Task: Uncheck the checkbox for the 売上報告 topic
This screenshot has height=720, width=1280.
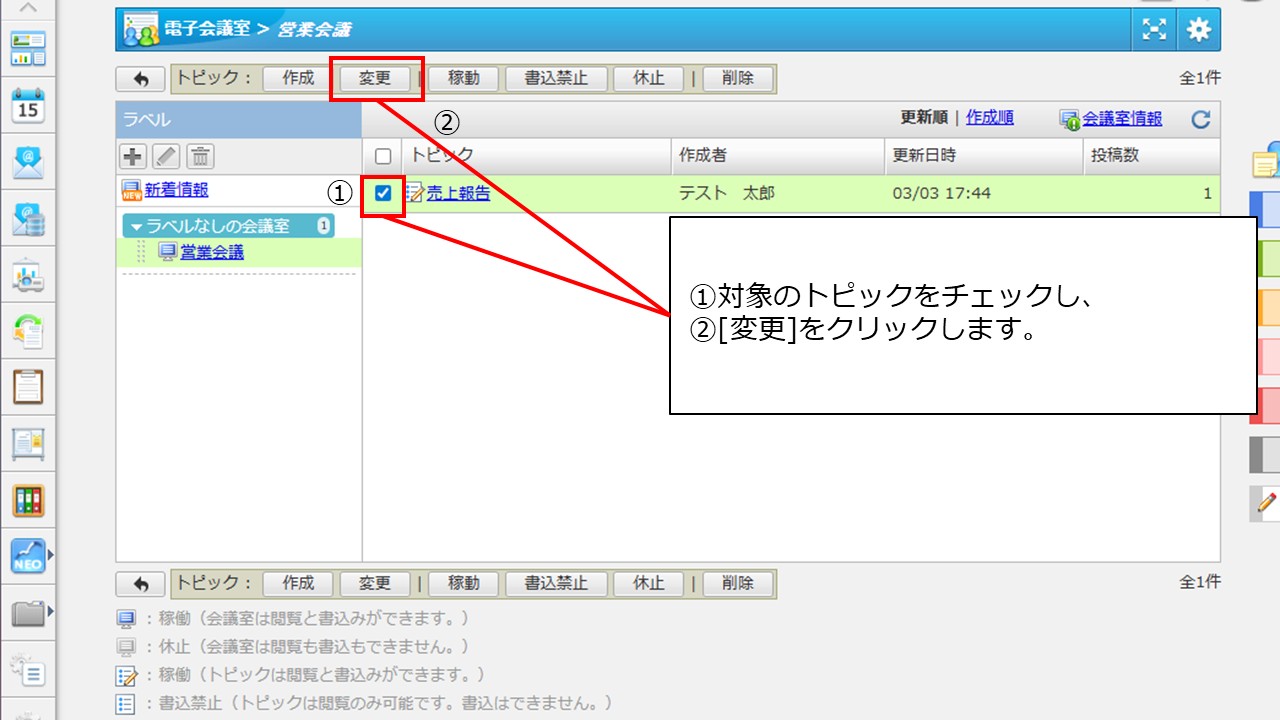Action: click(x=383, y=194)
